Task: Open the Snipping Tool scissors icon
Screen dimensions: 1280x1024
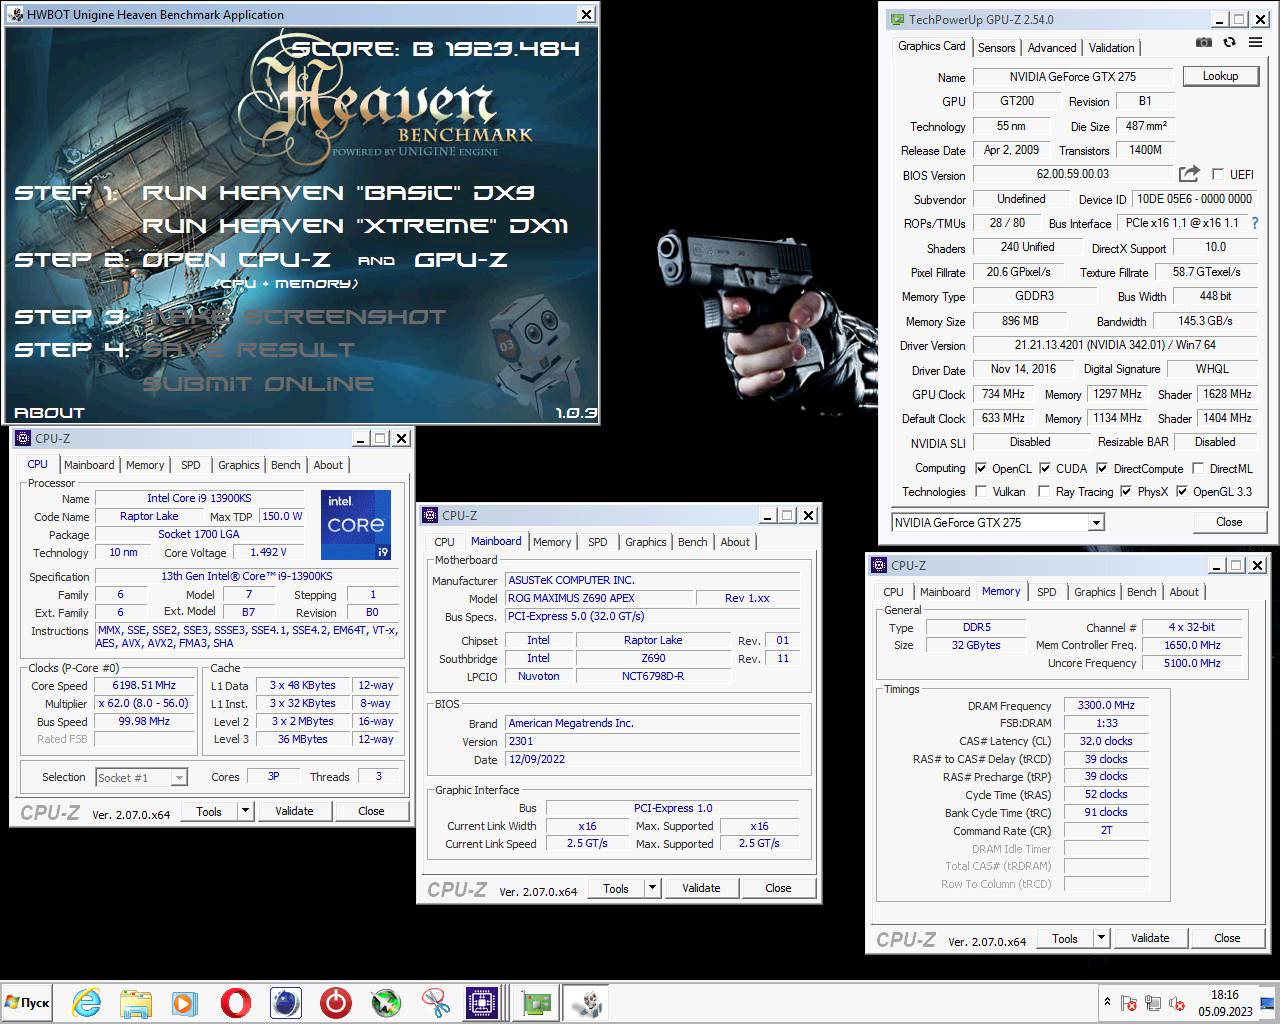Action: 436,1002
